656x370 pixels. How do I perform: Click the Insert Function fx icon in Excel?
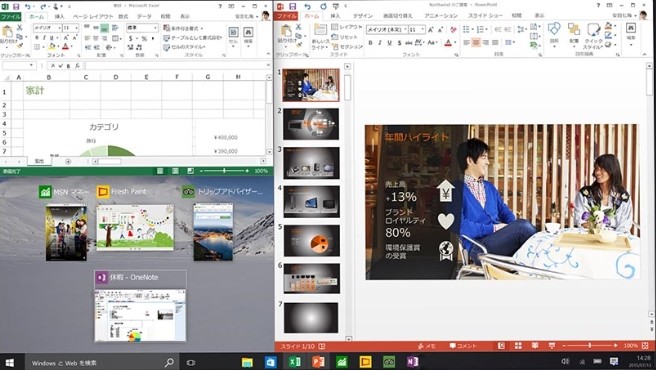78,66
